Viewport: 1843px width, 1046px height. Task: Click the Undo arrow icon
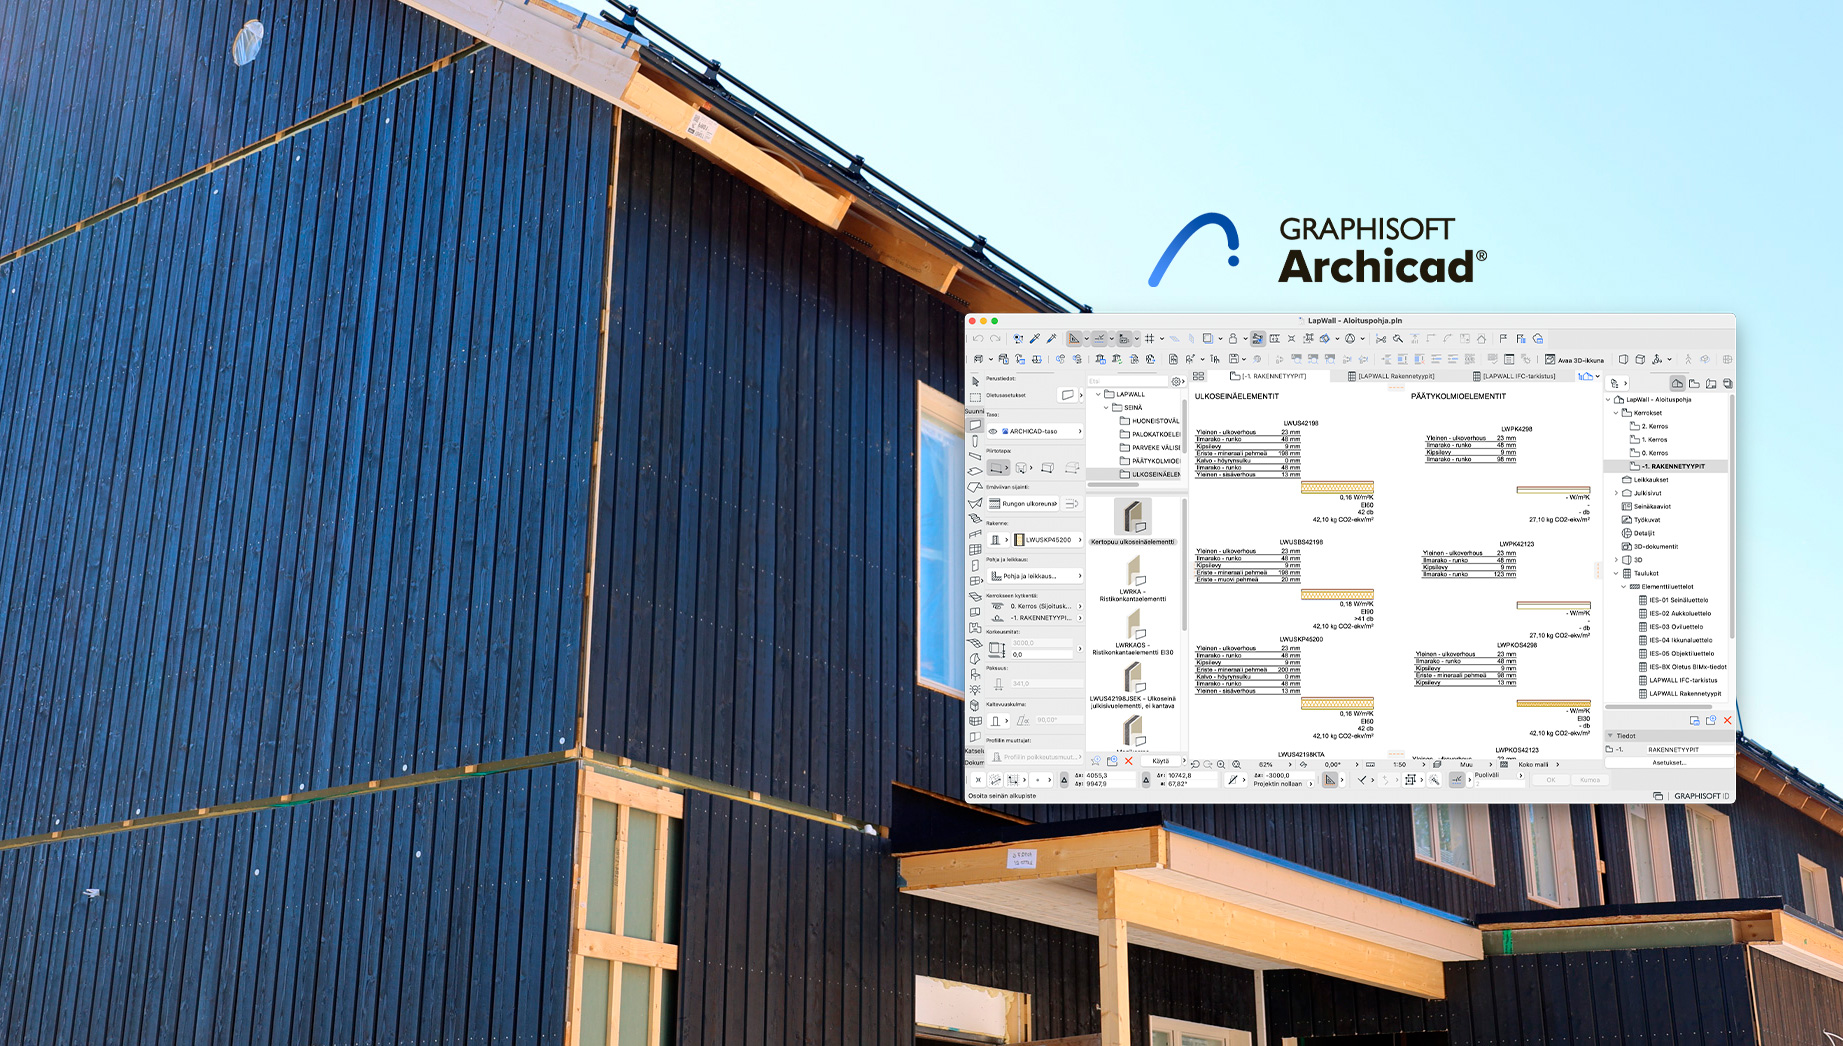click(x=977, y=338)
